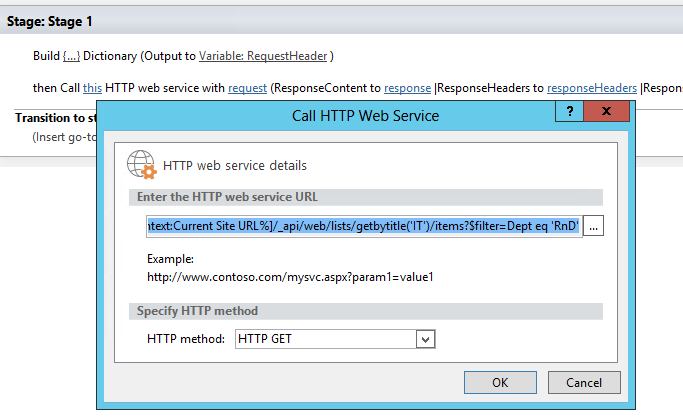Select the "request" parameter link
Screen dimensions: 683x417
pos(247,88)
